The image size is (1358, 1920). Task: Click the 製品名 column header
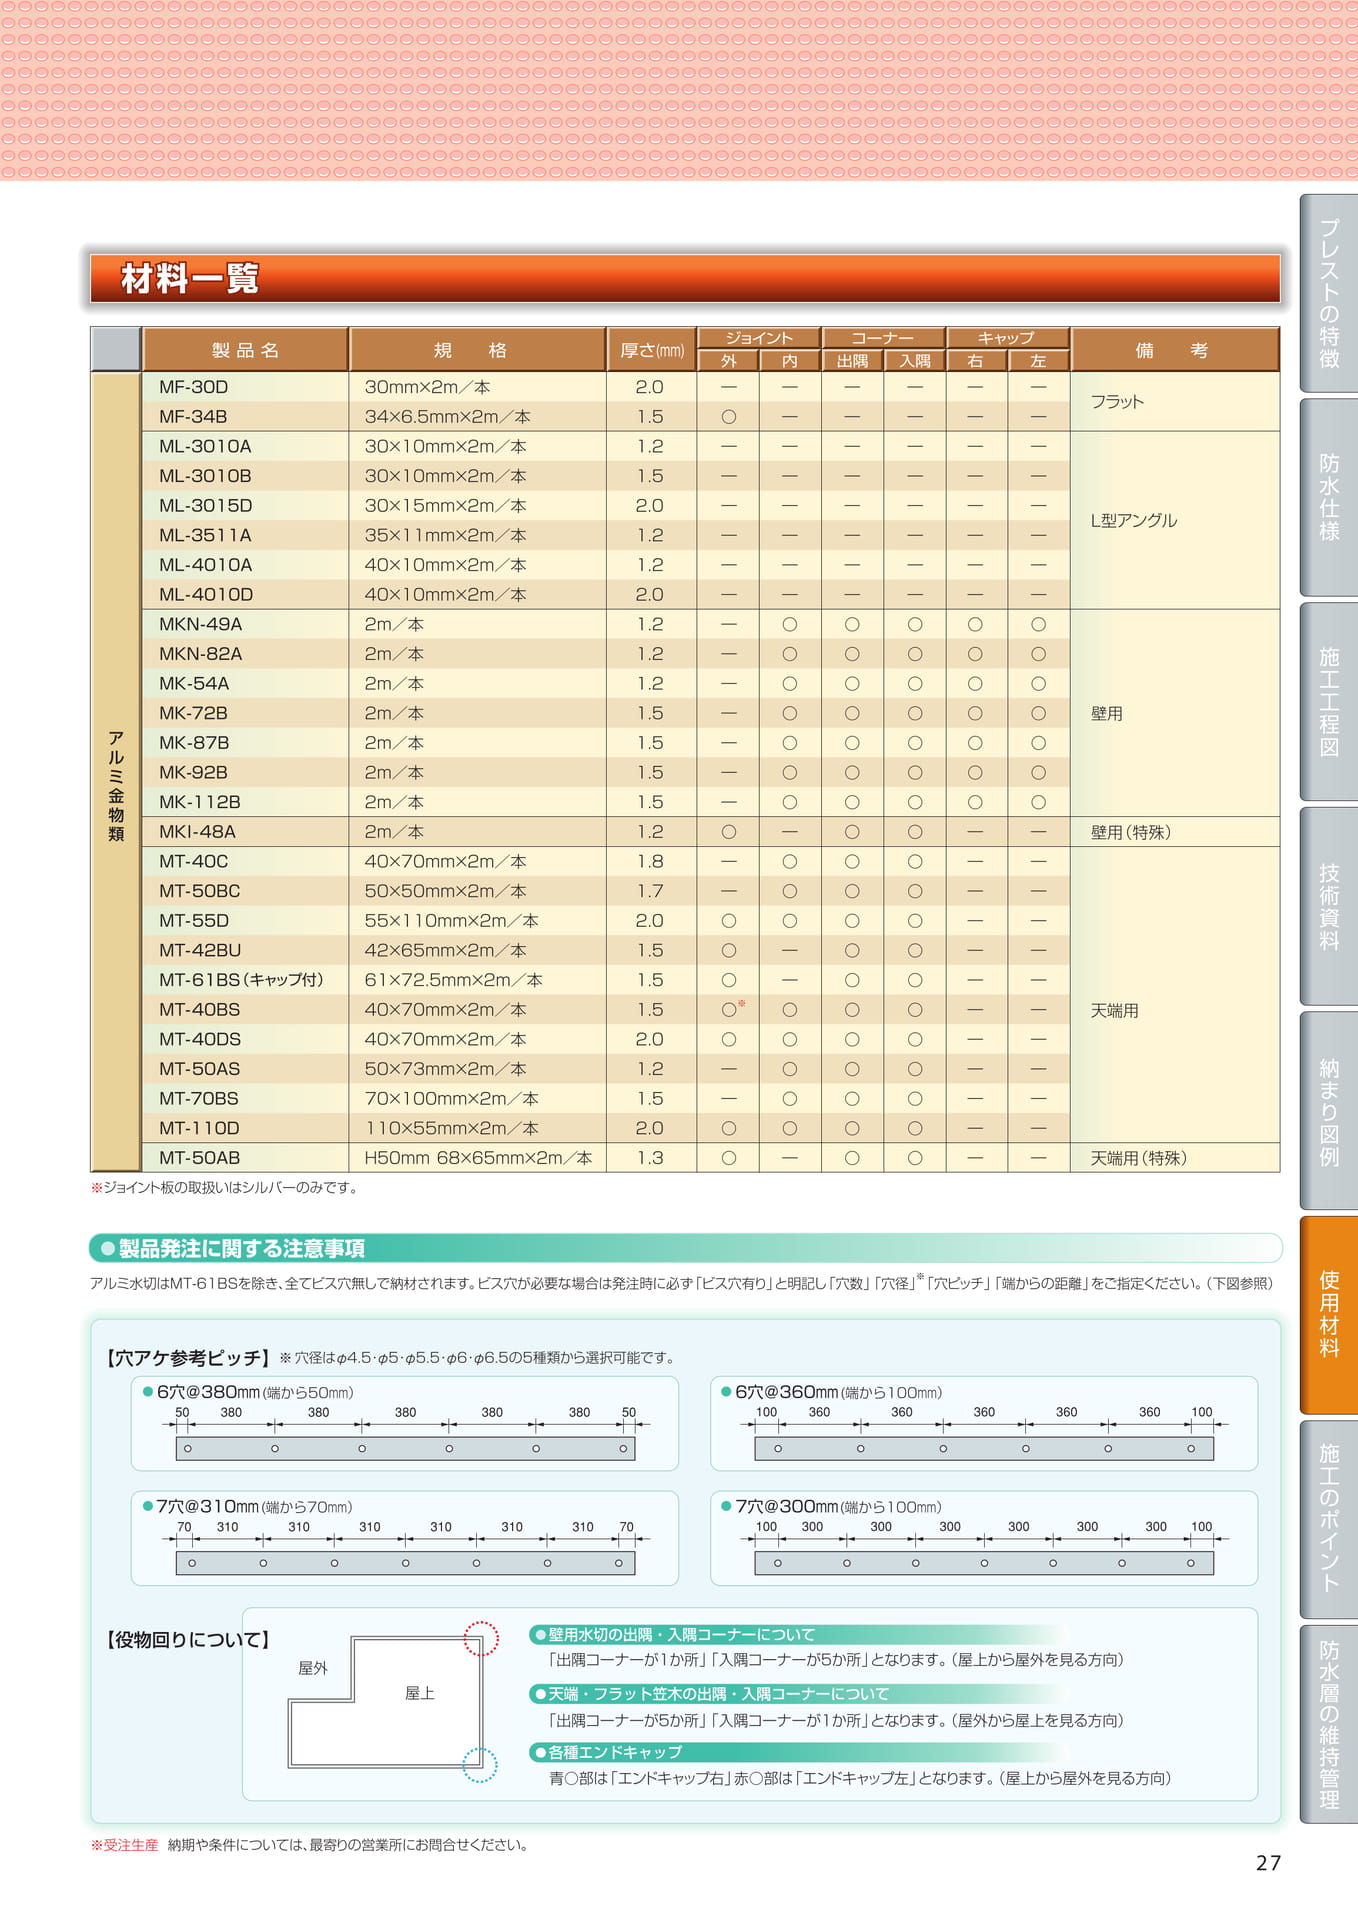(245, 350)
